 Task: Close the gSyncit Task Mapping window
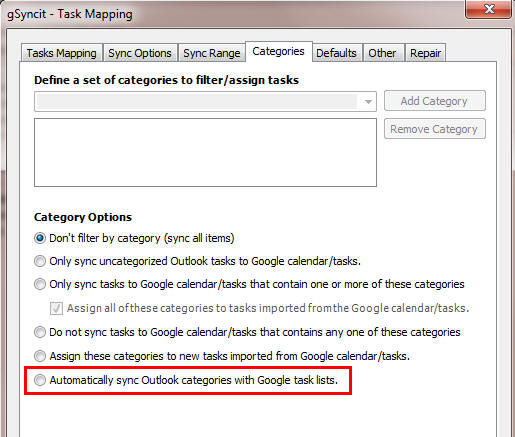488,9
